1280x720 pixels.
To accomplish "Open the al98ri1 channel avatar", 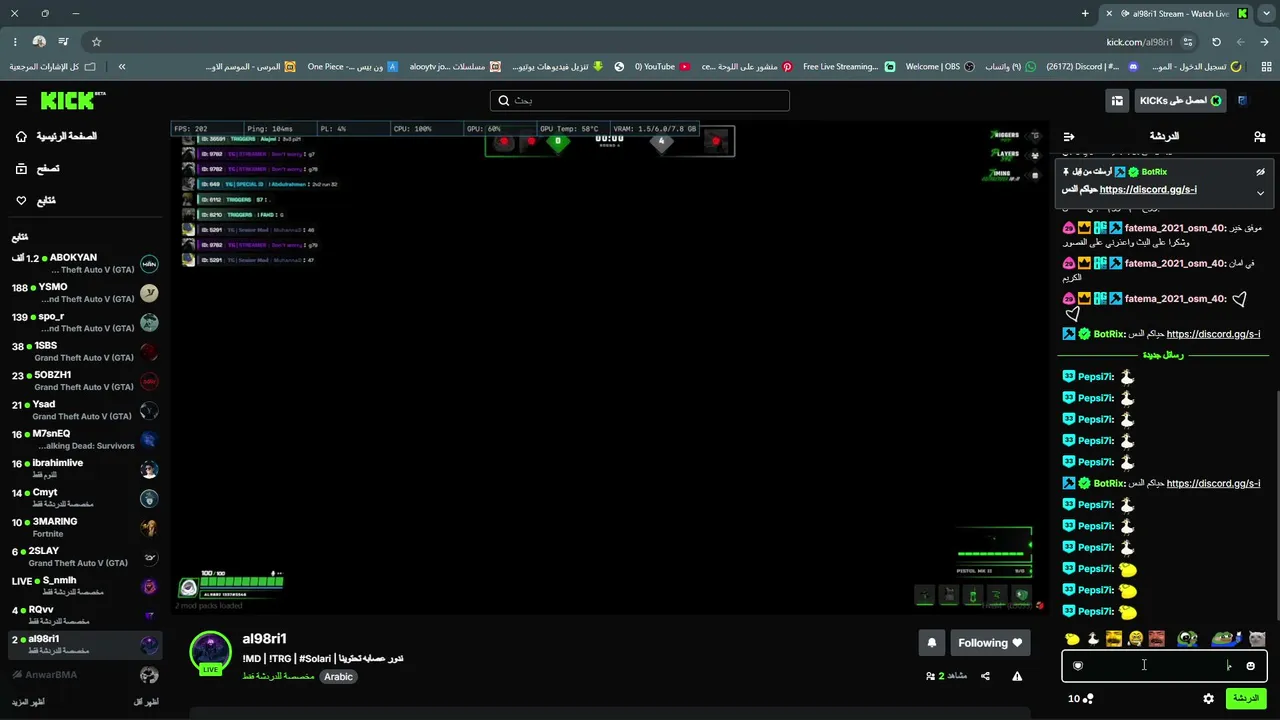I will [x=211, y=652].
